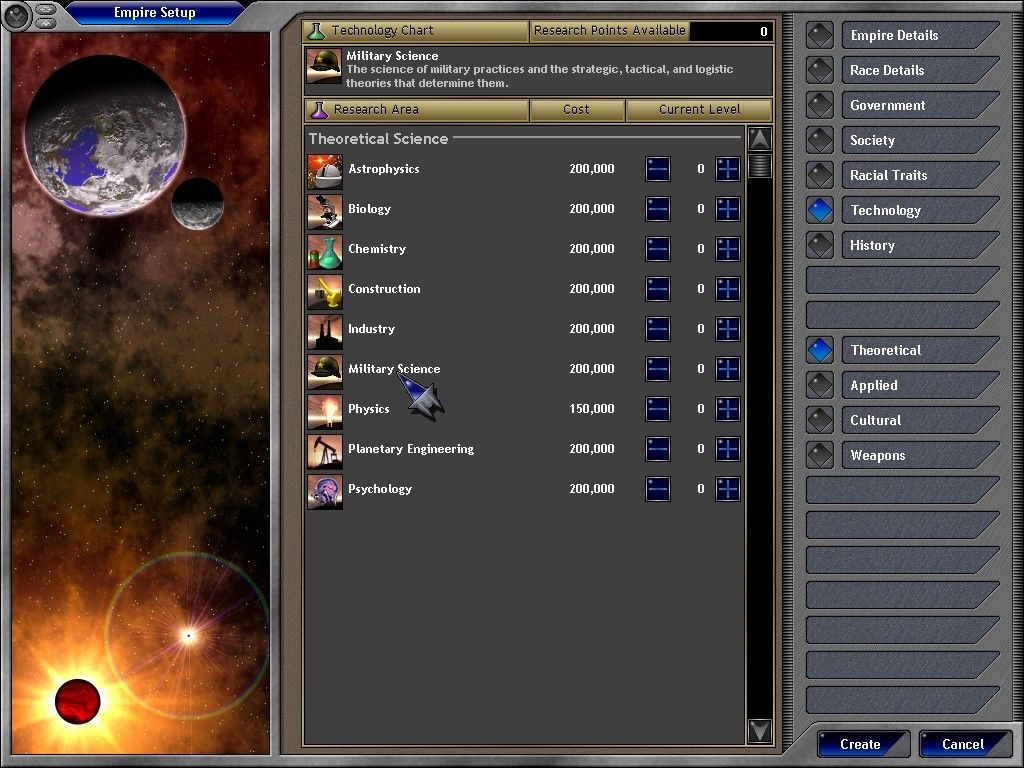Increase the Astrophysics level with plus button
Screen dimensions: 1024x768
coord(728,169)
